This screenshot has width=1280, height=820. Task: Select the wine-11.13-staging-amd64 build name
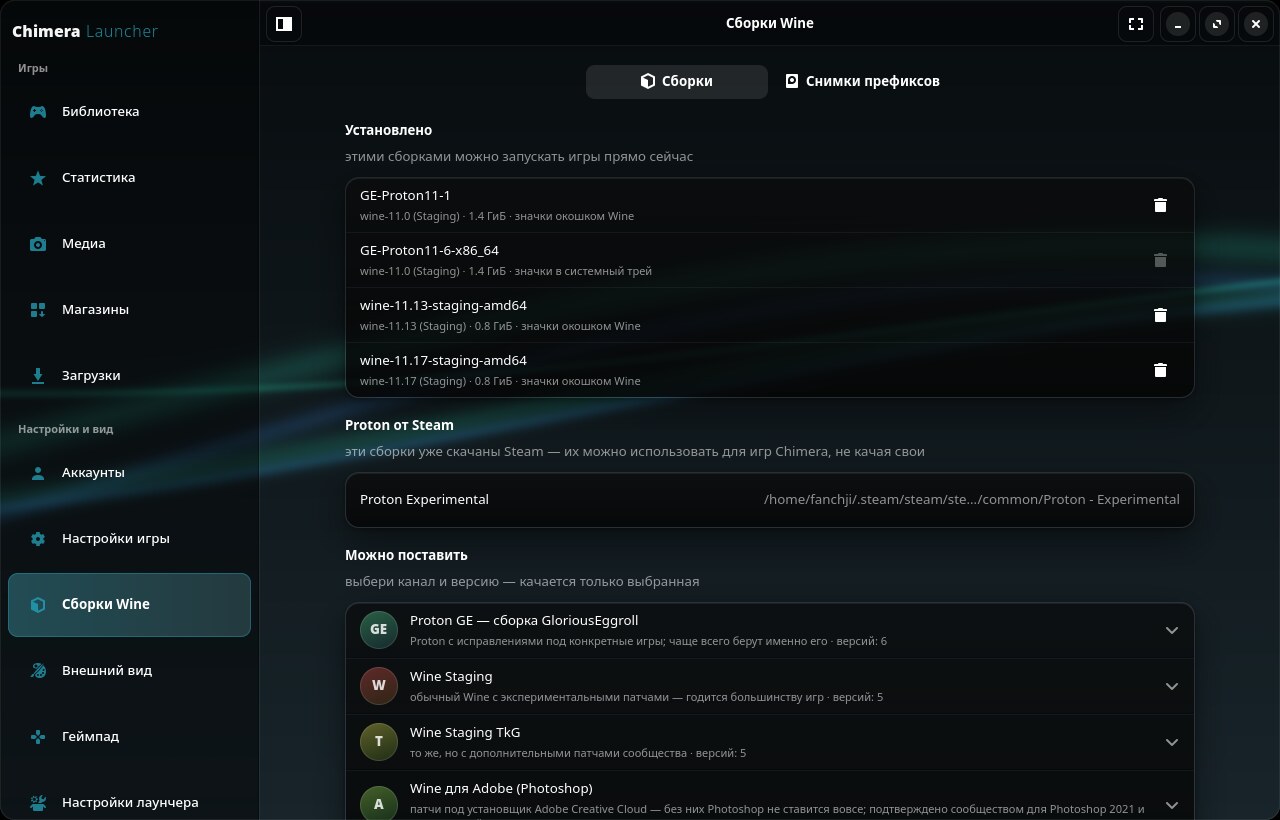tap(443, 306)
